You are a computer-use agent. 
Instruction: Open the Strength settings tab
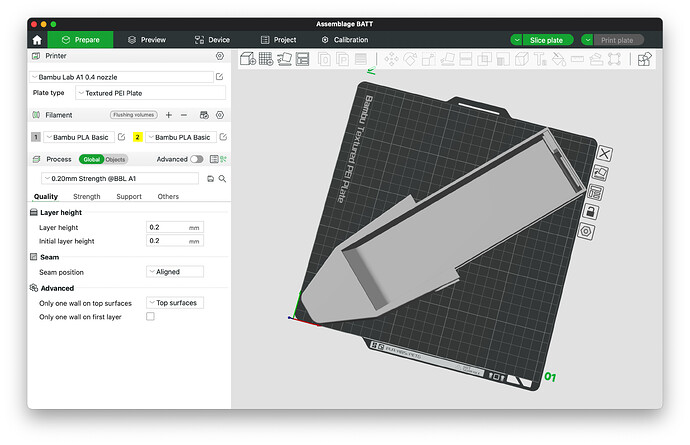pos(87,197)
